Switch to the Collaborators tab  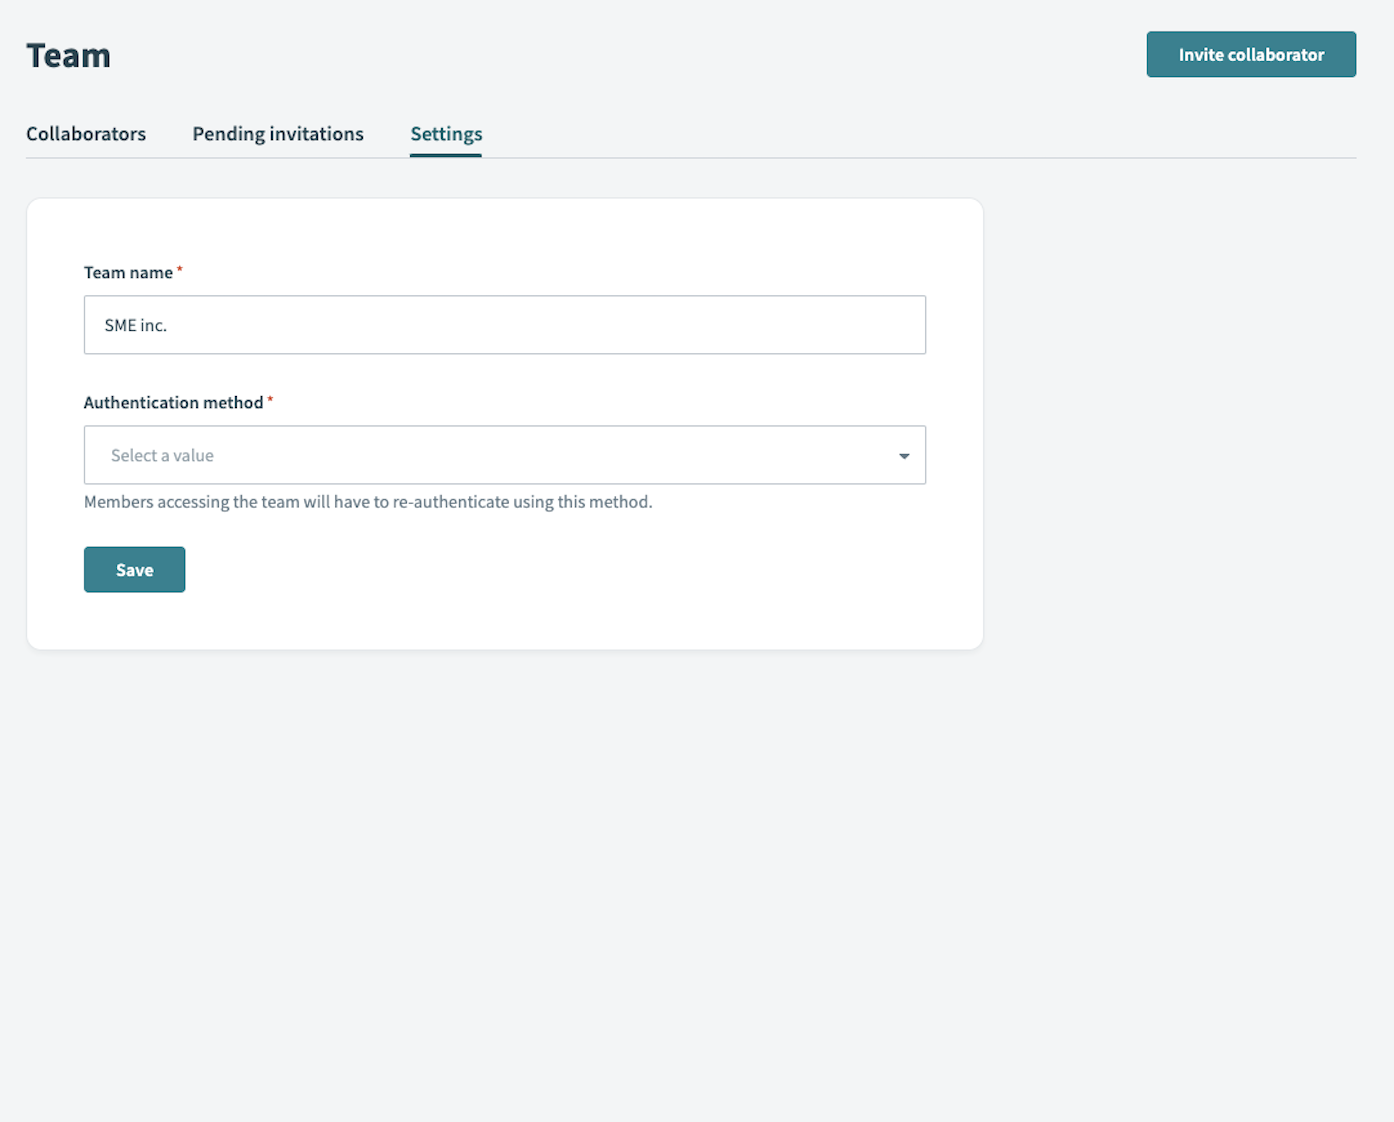pos(86,134)
